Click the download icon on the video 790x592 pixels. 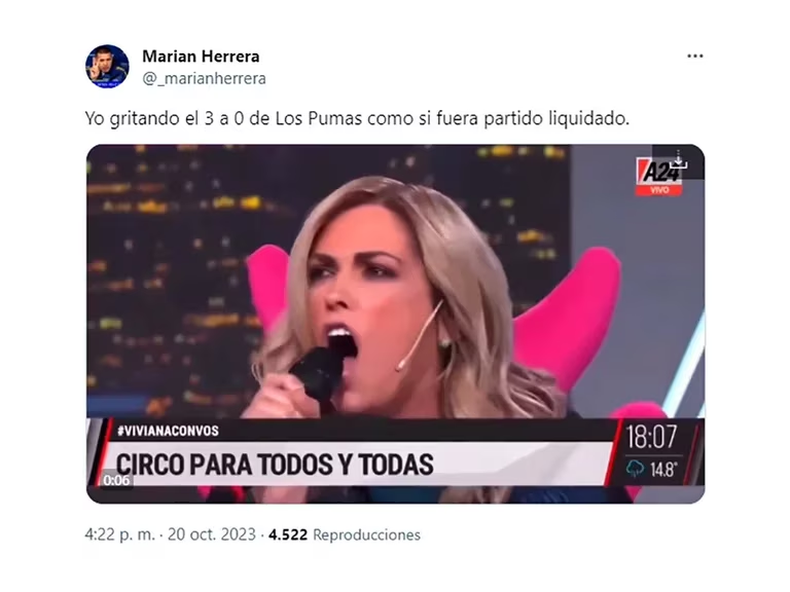point(679,159)
